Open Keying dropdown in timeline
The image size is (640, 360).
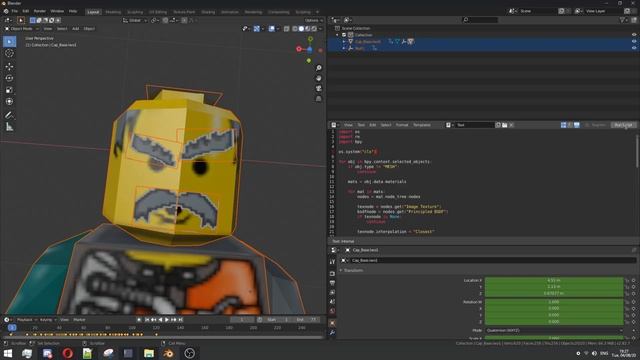coord(47,320)
